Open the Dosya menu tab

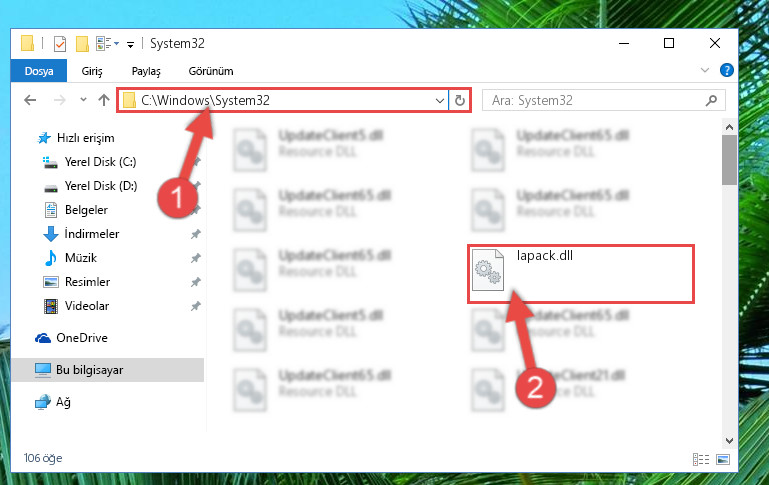pos(39,71)
